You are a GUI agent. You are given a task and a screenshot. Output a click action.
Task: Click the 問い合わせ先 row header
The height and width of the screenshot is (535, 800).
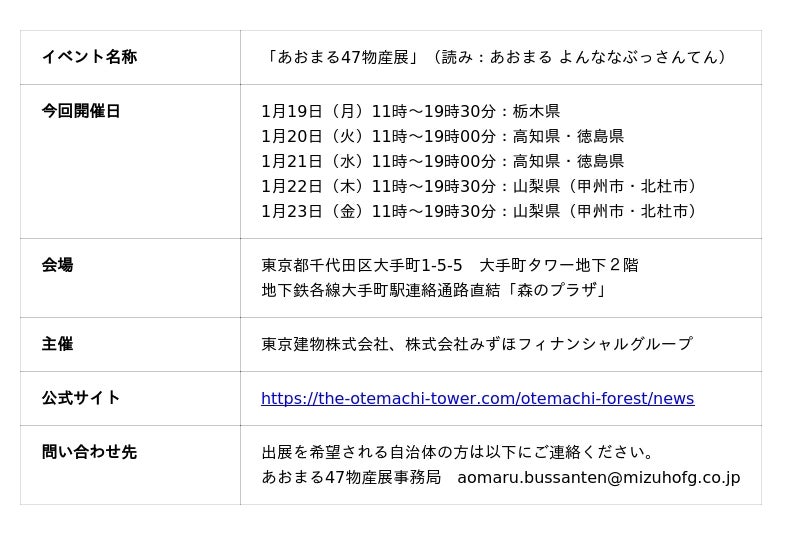[89, 452]
